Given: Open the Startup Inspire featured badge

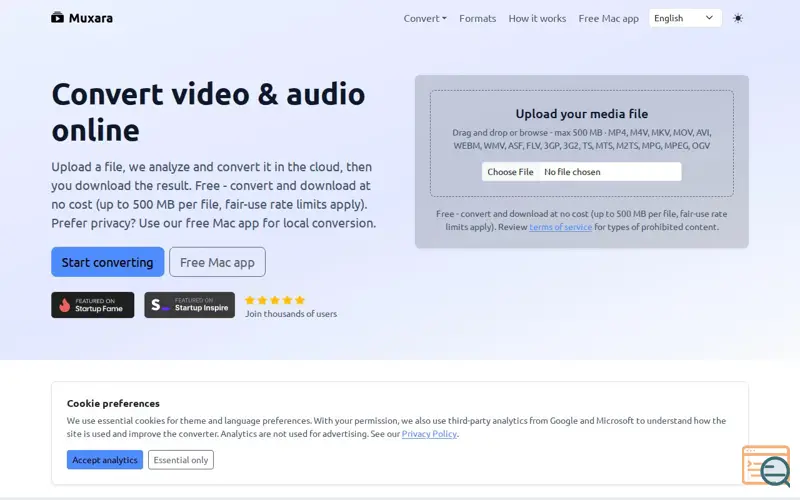Looking at the screenshot, I should click(190, 305).
